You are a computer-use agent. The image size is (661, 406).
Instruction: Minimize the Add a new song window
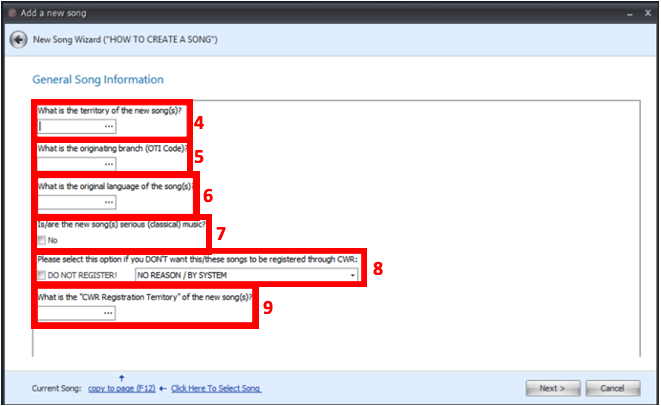click(631, 10)
